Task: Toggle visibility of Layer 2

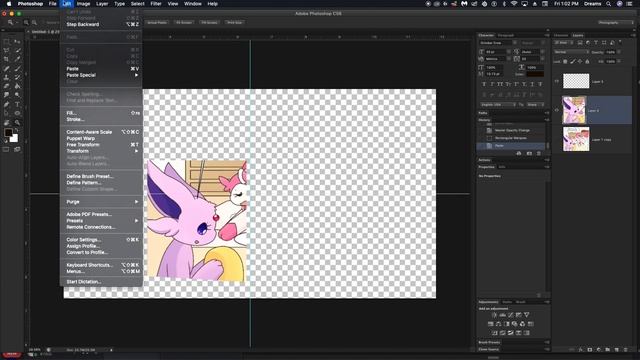Action: point(557,110)
